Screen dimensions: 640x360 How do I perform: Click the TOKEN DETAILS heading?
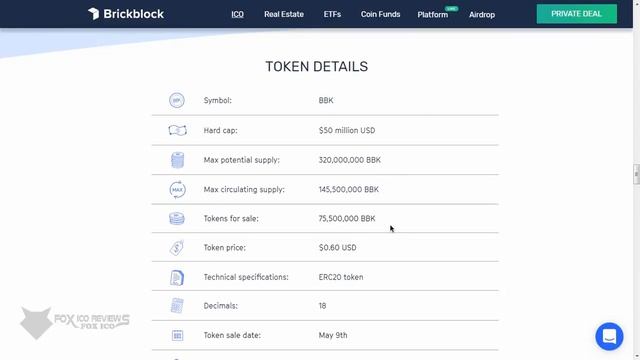[x=317, y=67]
